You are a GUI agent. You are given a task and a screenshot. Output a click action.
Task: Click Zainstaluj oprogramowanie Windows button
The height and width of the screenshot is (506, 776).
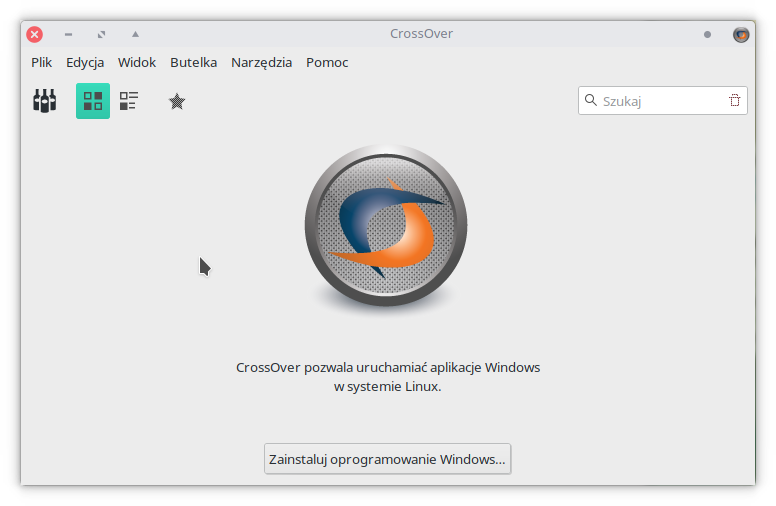click(388, 459)
